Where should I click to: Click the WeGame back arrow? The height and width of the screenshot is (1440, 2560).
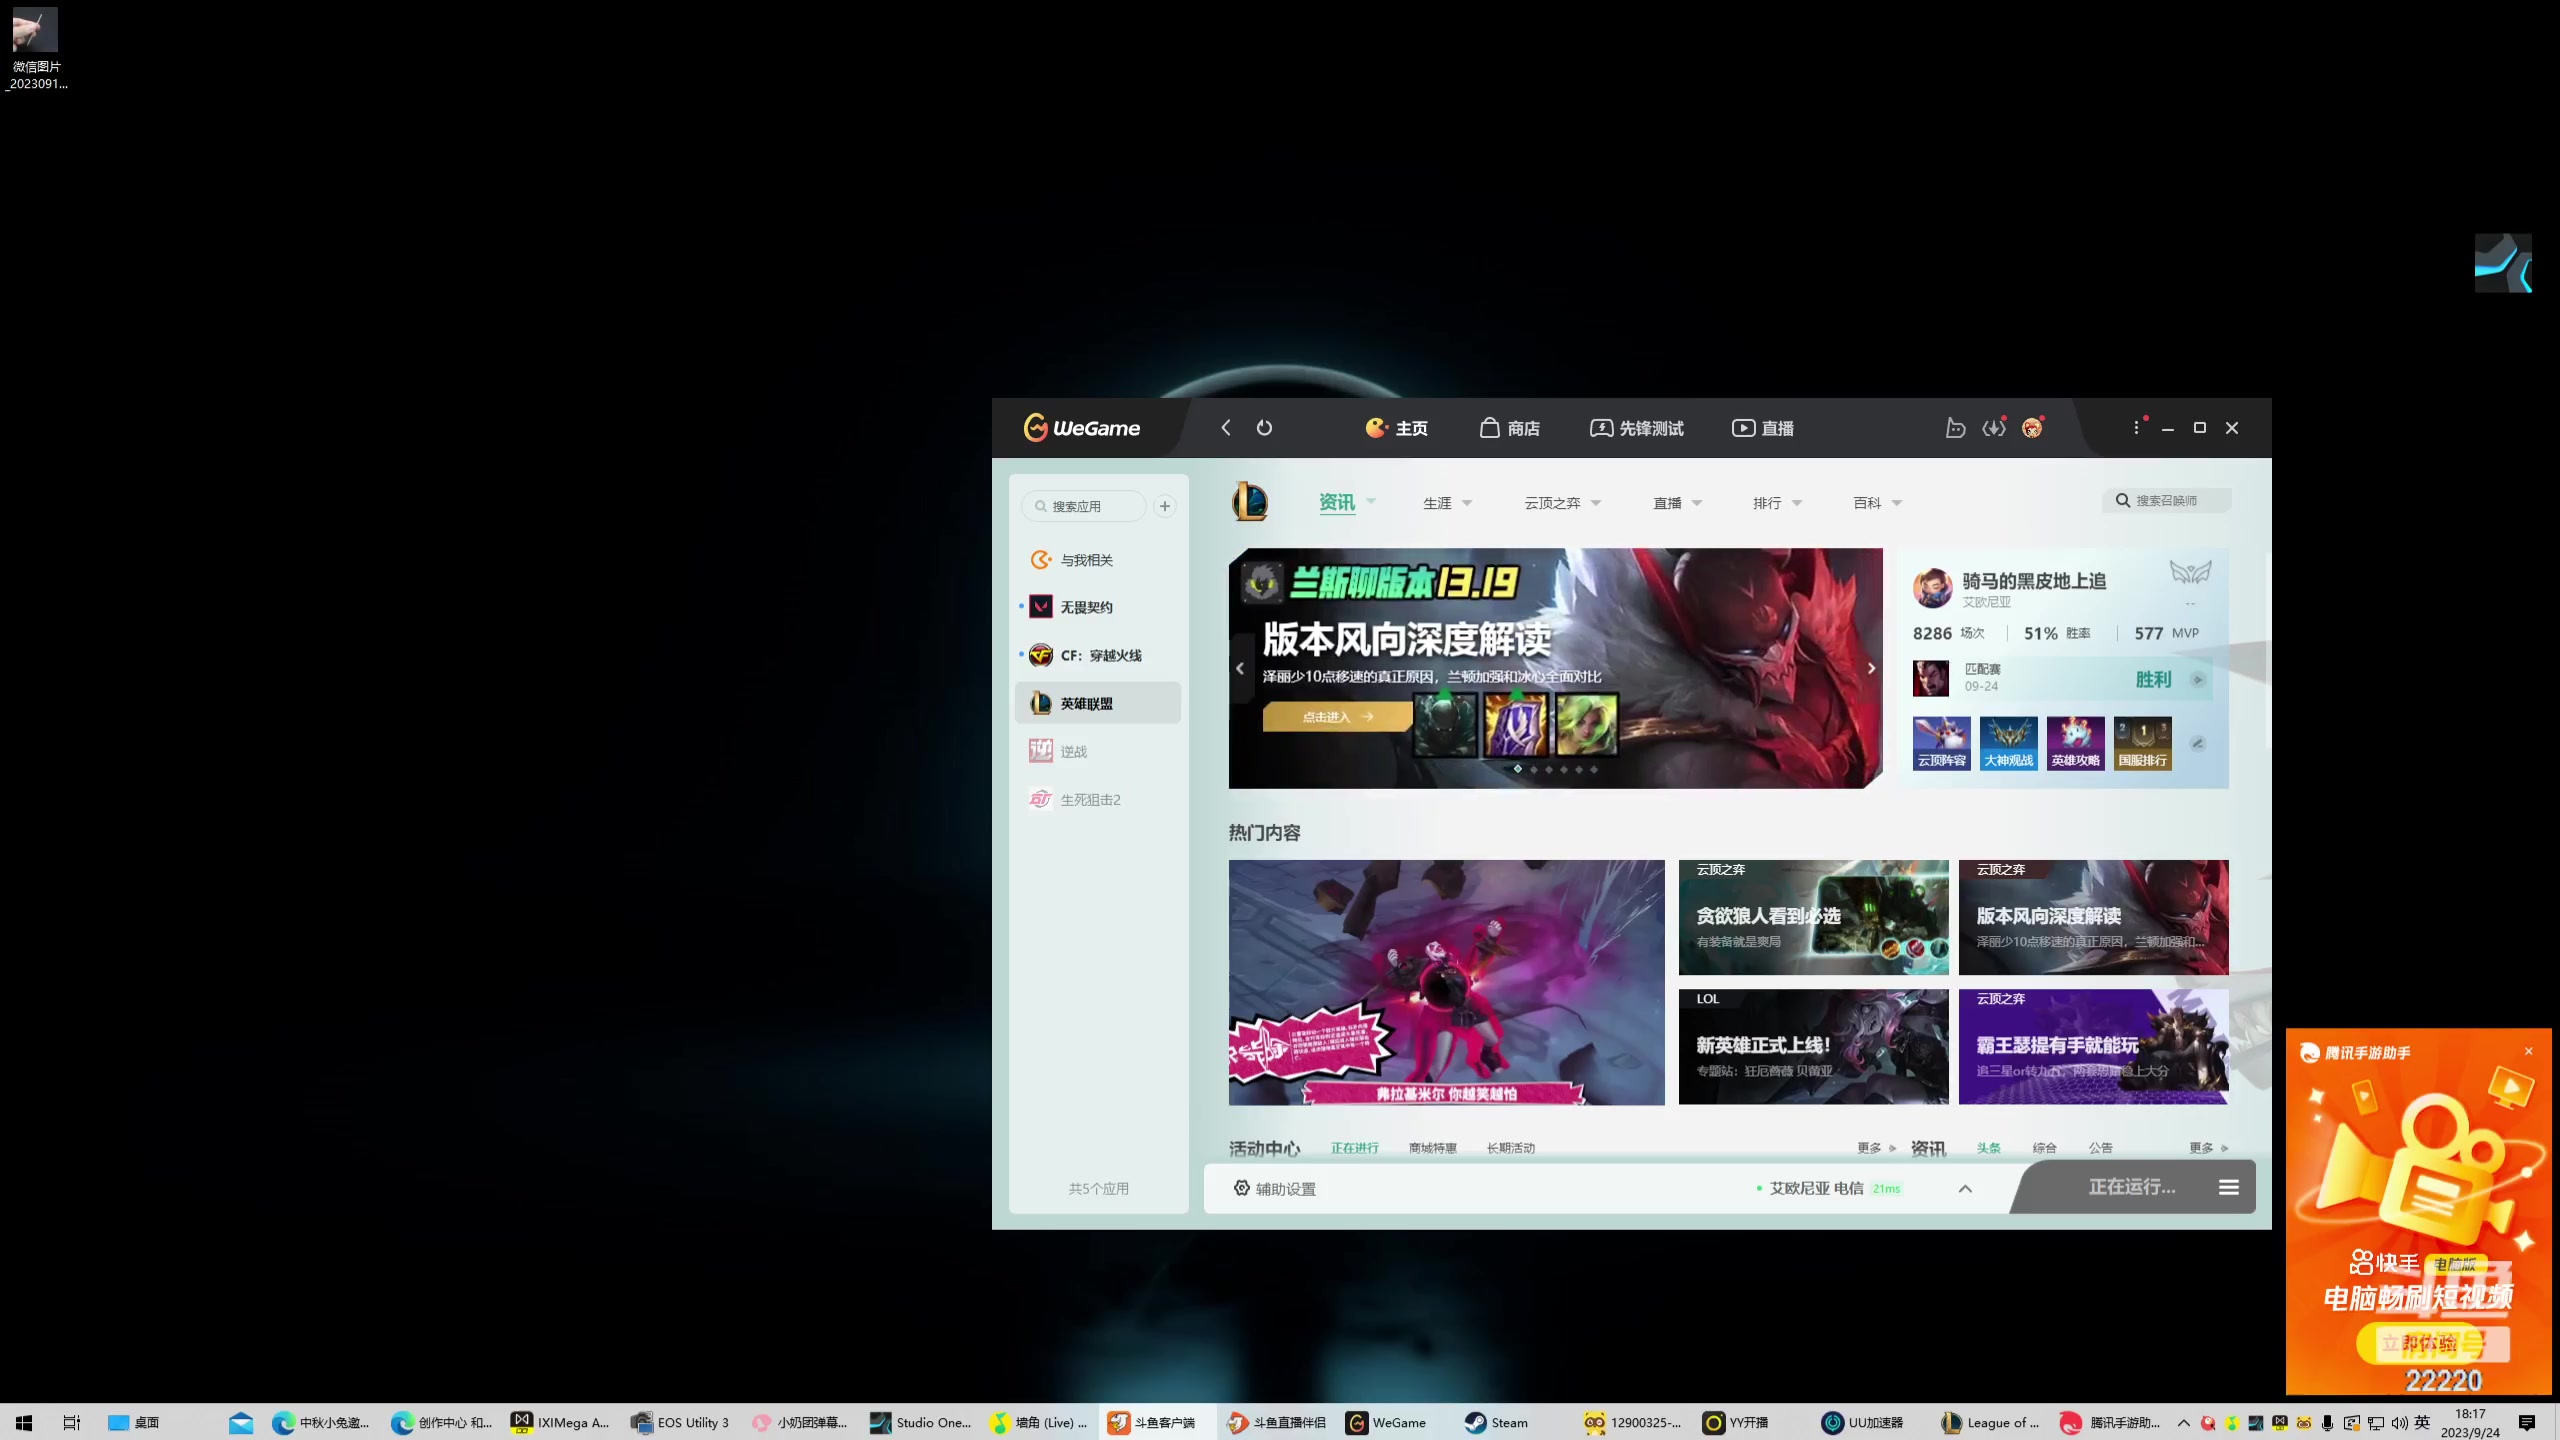pos(1226,428)
